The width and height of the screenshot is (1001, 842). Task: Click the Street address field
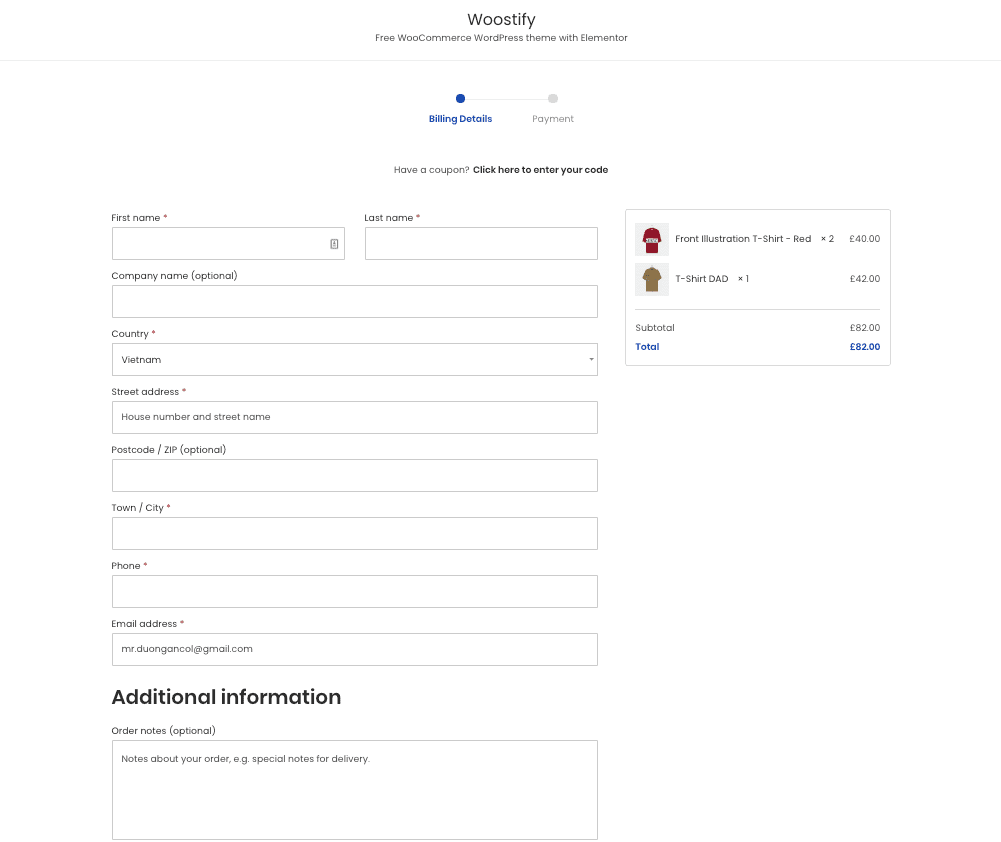(354, 417)
